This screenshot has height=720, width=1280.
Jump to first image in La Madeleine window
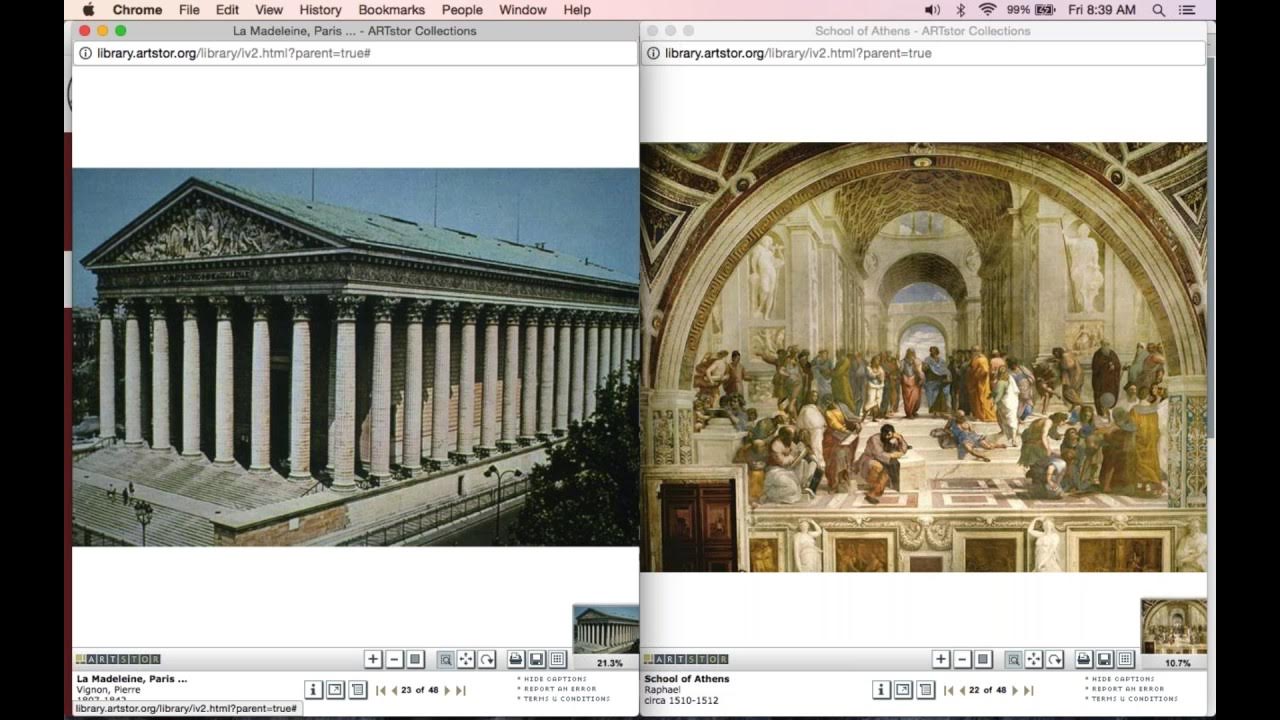tap(381, 690)
